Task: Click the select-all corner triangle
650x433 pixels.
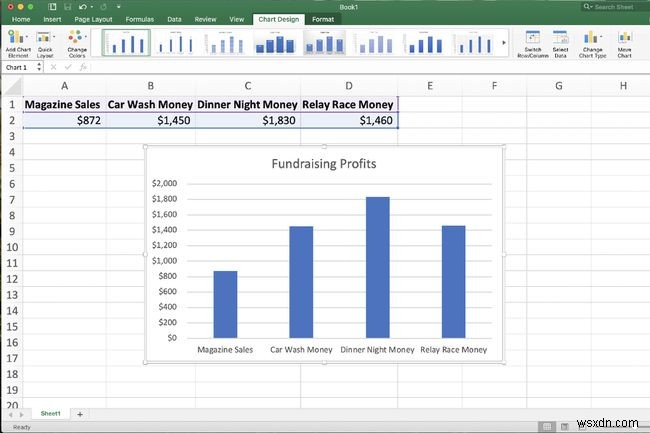Action: coord(12,86)
